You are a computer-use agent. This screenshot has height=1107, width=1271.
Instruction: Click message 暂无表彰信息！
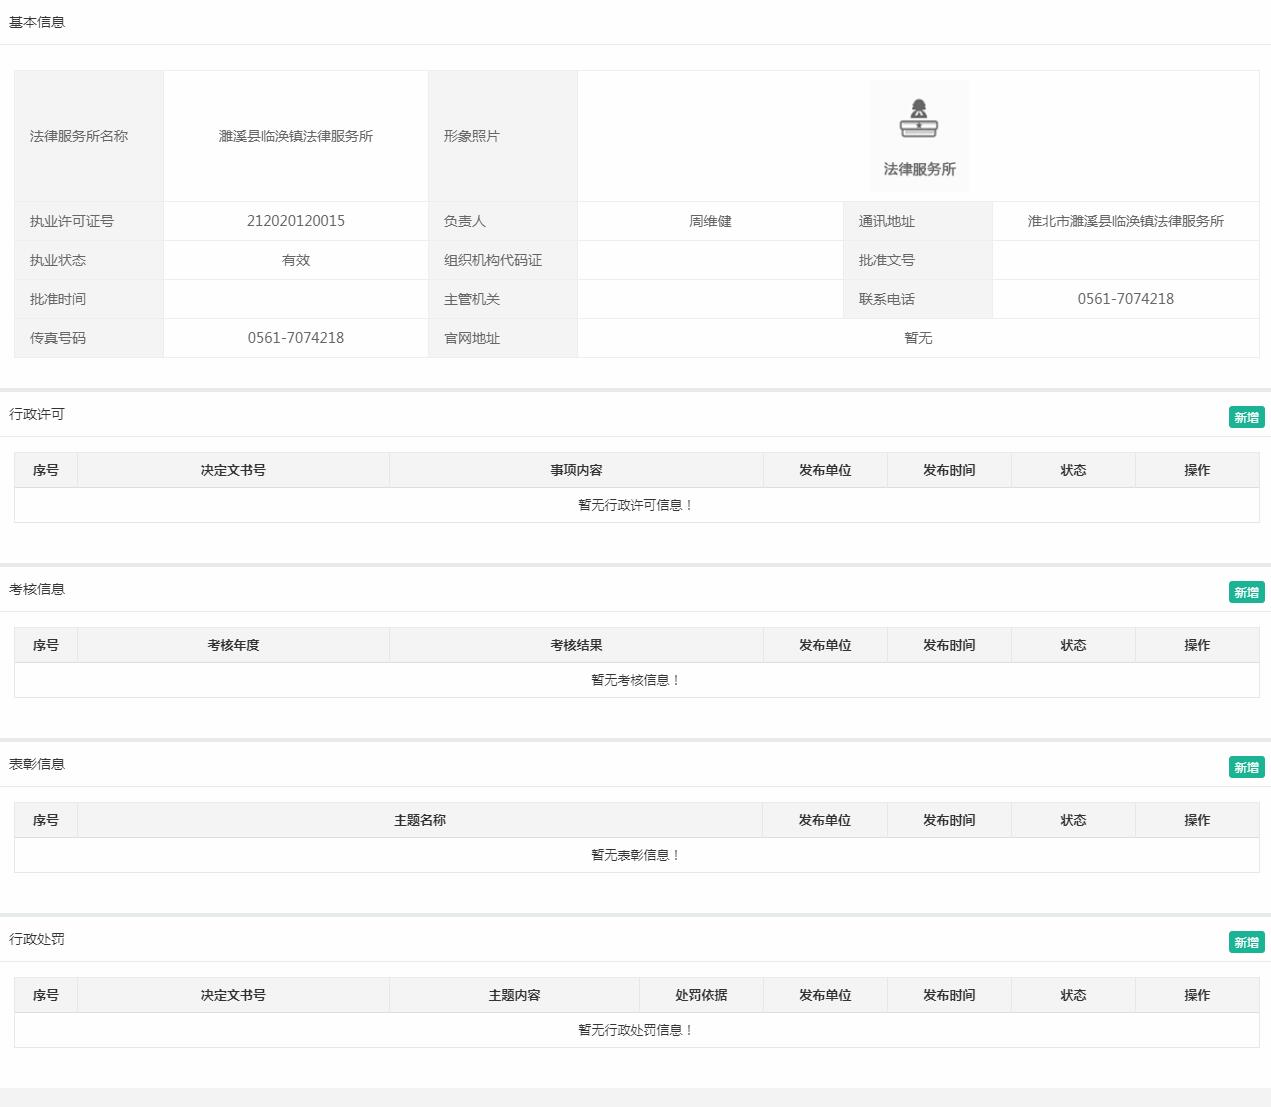636,855
